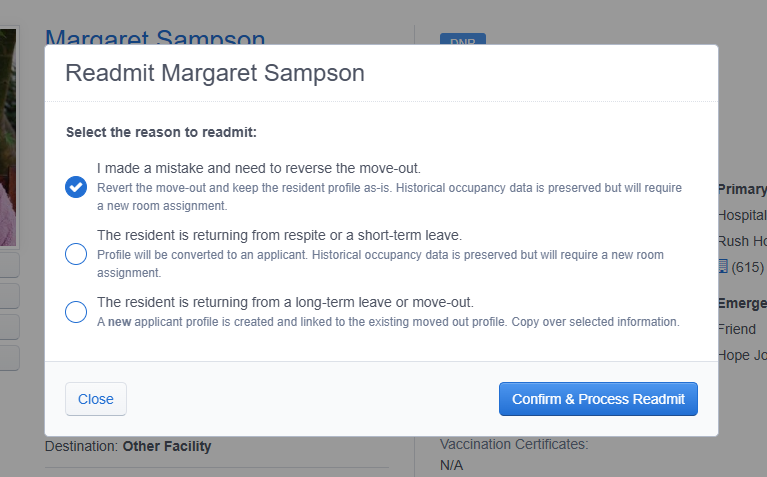Click the Close button in the dialog
This screenshot has height=477, width=767.
(96, 399)
